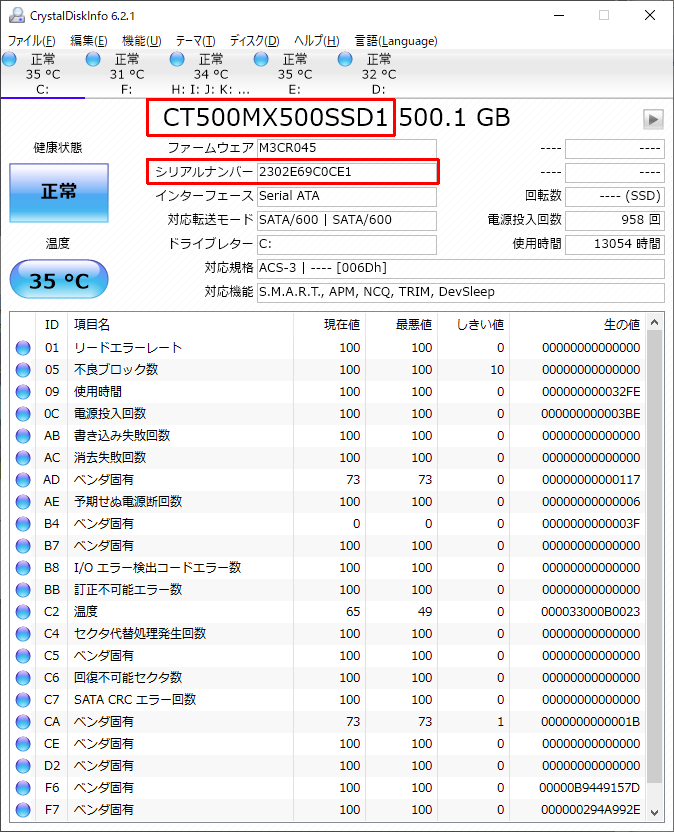674x832 pixels.
Task: Click status dot for 0C 電源投入回数
Action: (x=23, y=414)
